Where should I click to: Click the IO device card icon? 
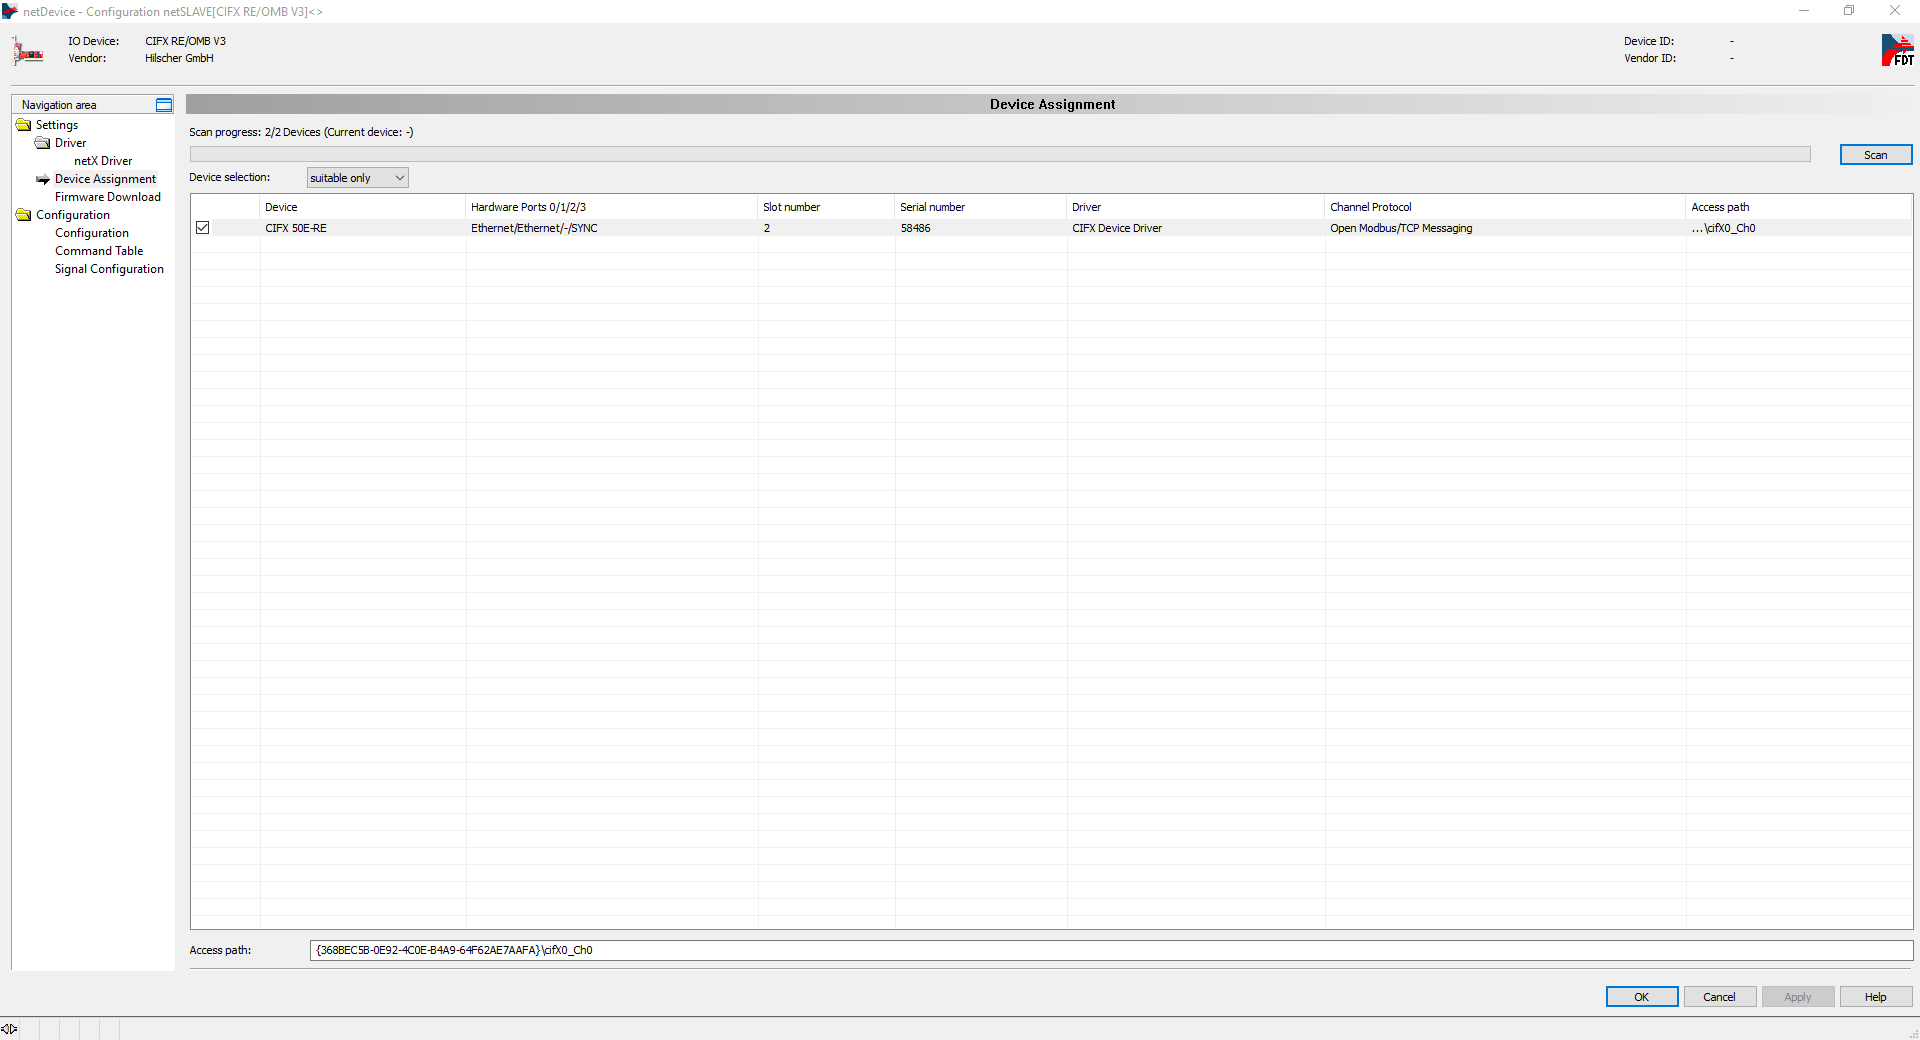pos(28,51)
